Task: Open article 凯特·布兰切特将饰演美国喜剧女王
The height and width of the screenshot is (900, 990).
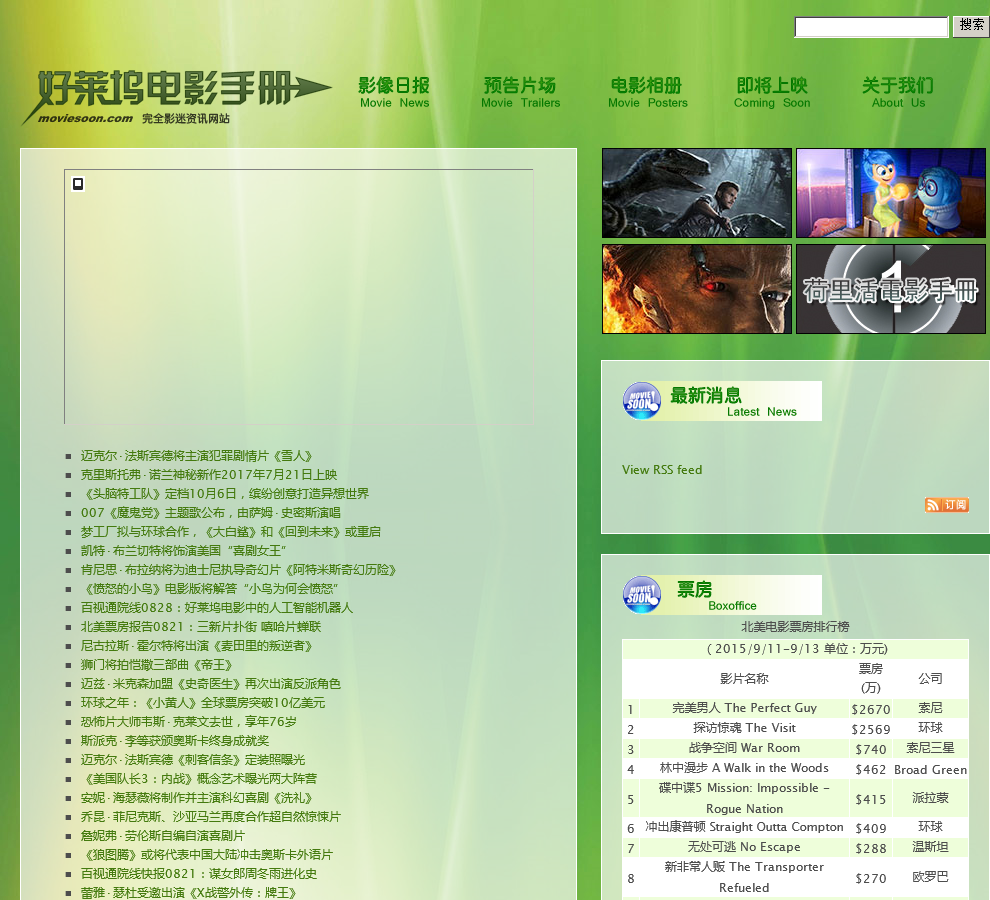Action: pyautogui.click(x=184, y=551)
